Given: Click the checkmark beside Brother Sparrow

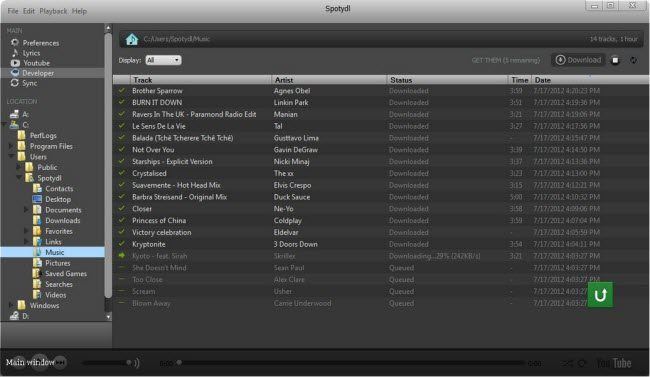Looking at the screenshot, I should [121, 90].
